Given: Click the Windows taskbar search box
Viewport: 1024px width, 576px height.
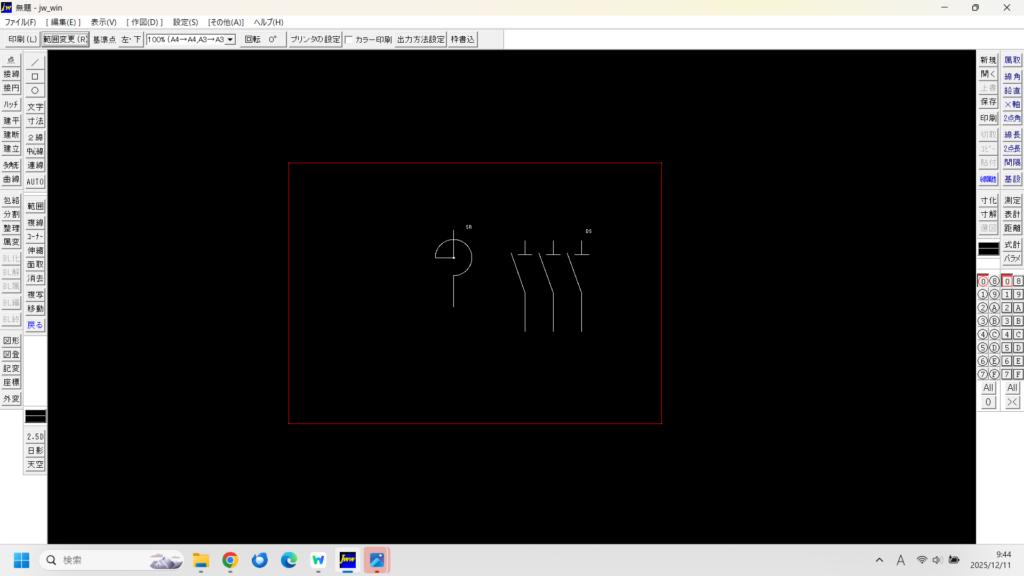Looking at the screenshot, I should pos(110,560).
